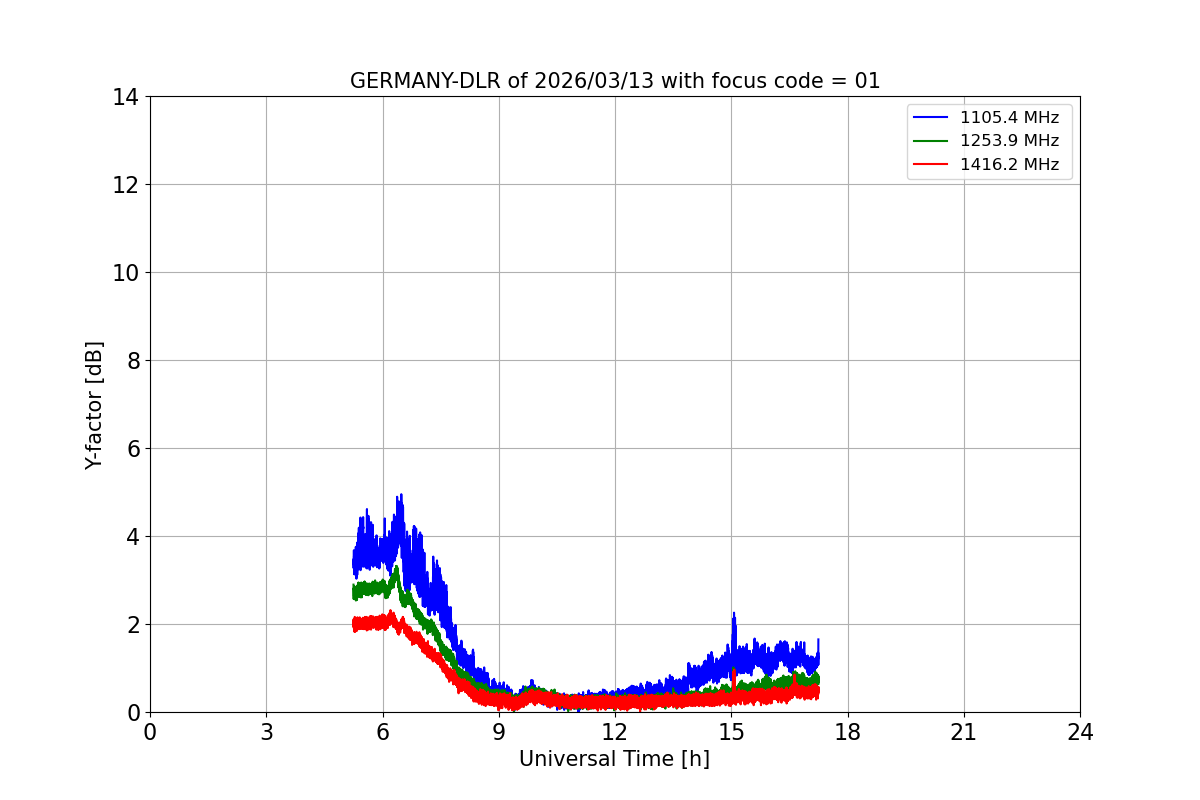The height and width of the screenshot is (800, 1200).
Task: Click the y-axis tick label 14
Action: click(x=125, y=97)
